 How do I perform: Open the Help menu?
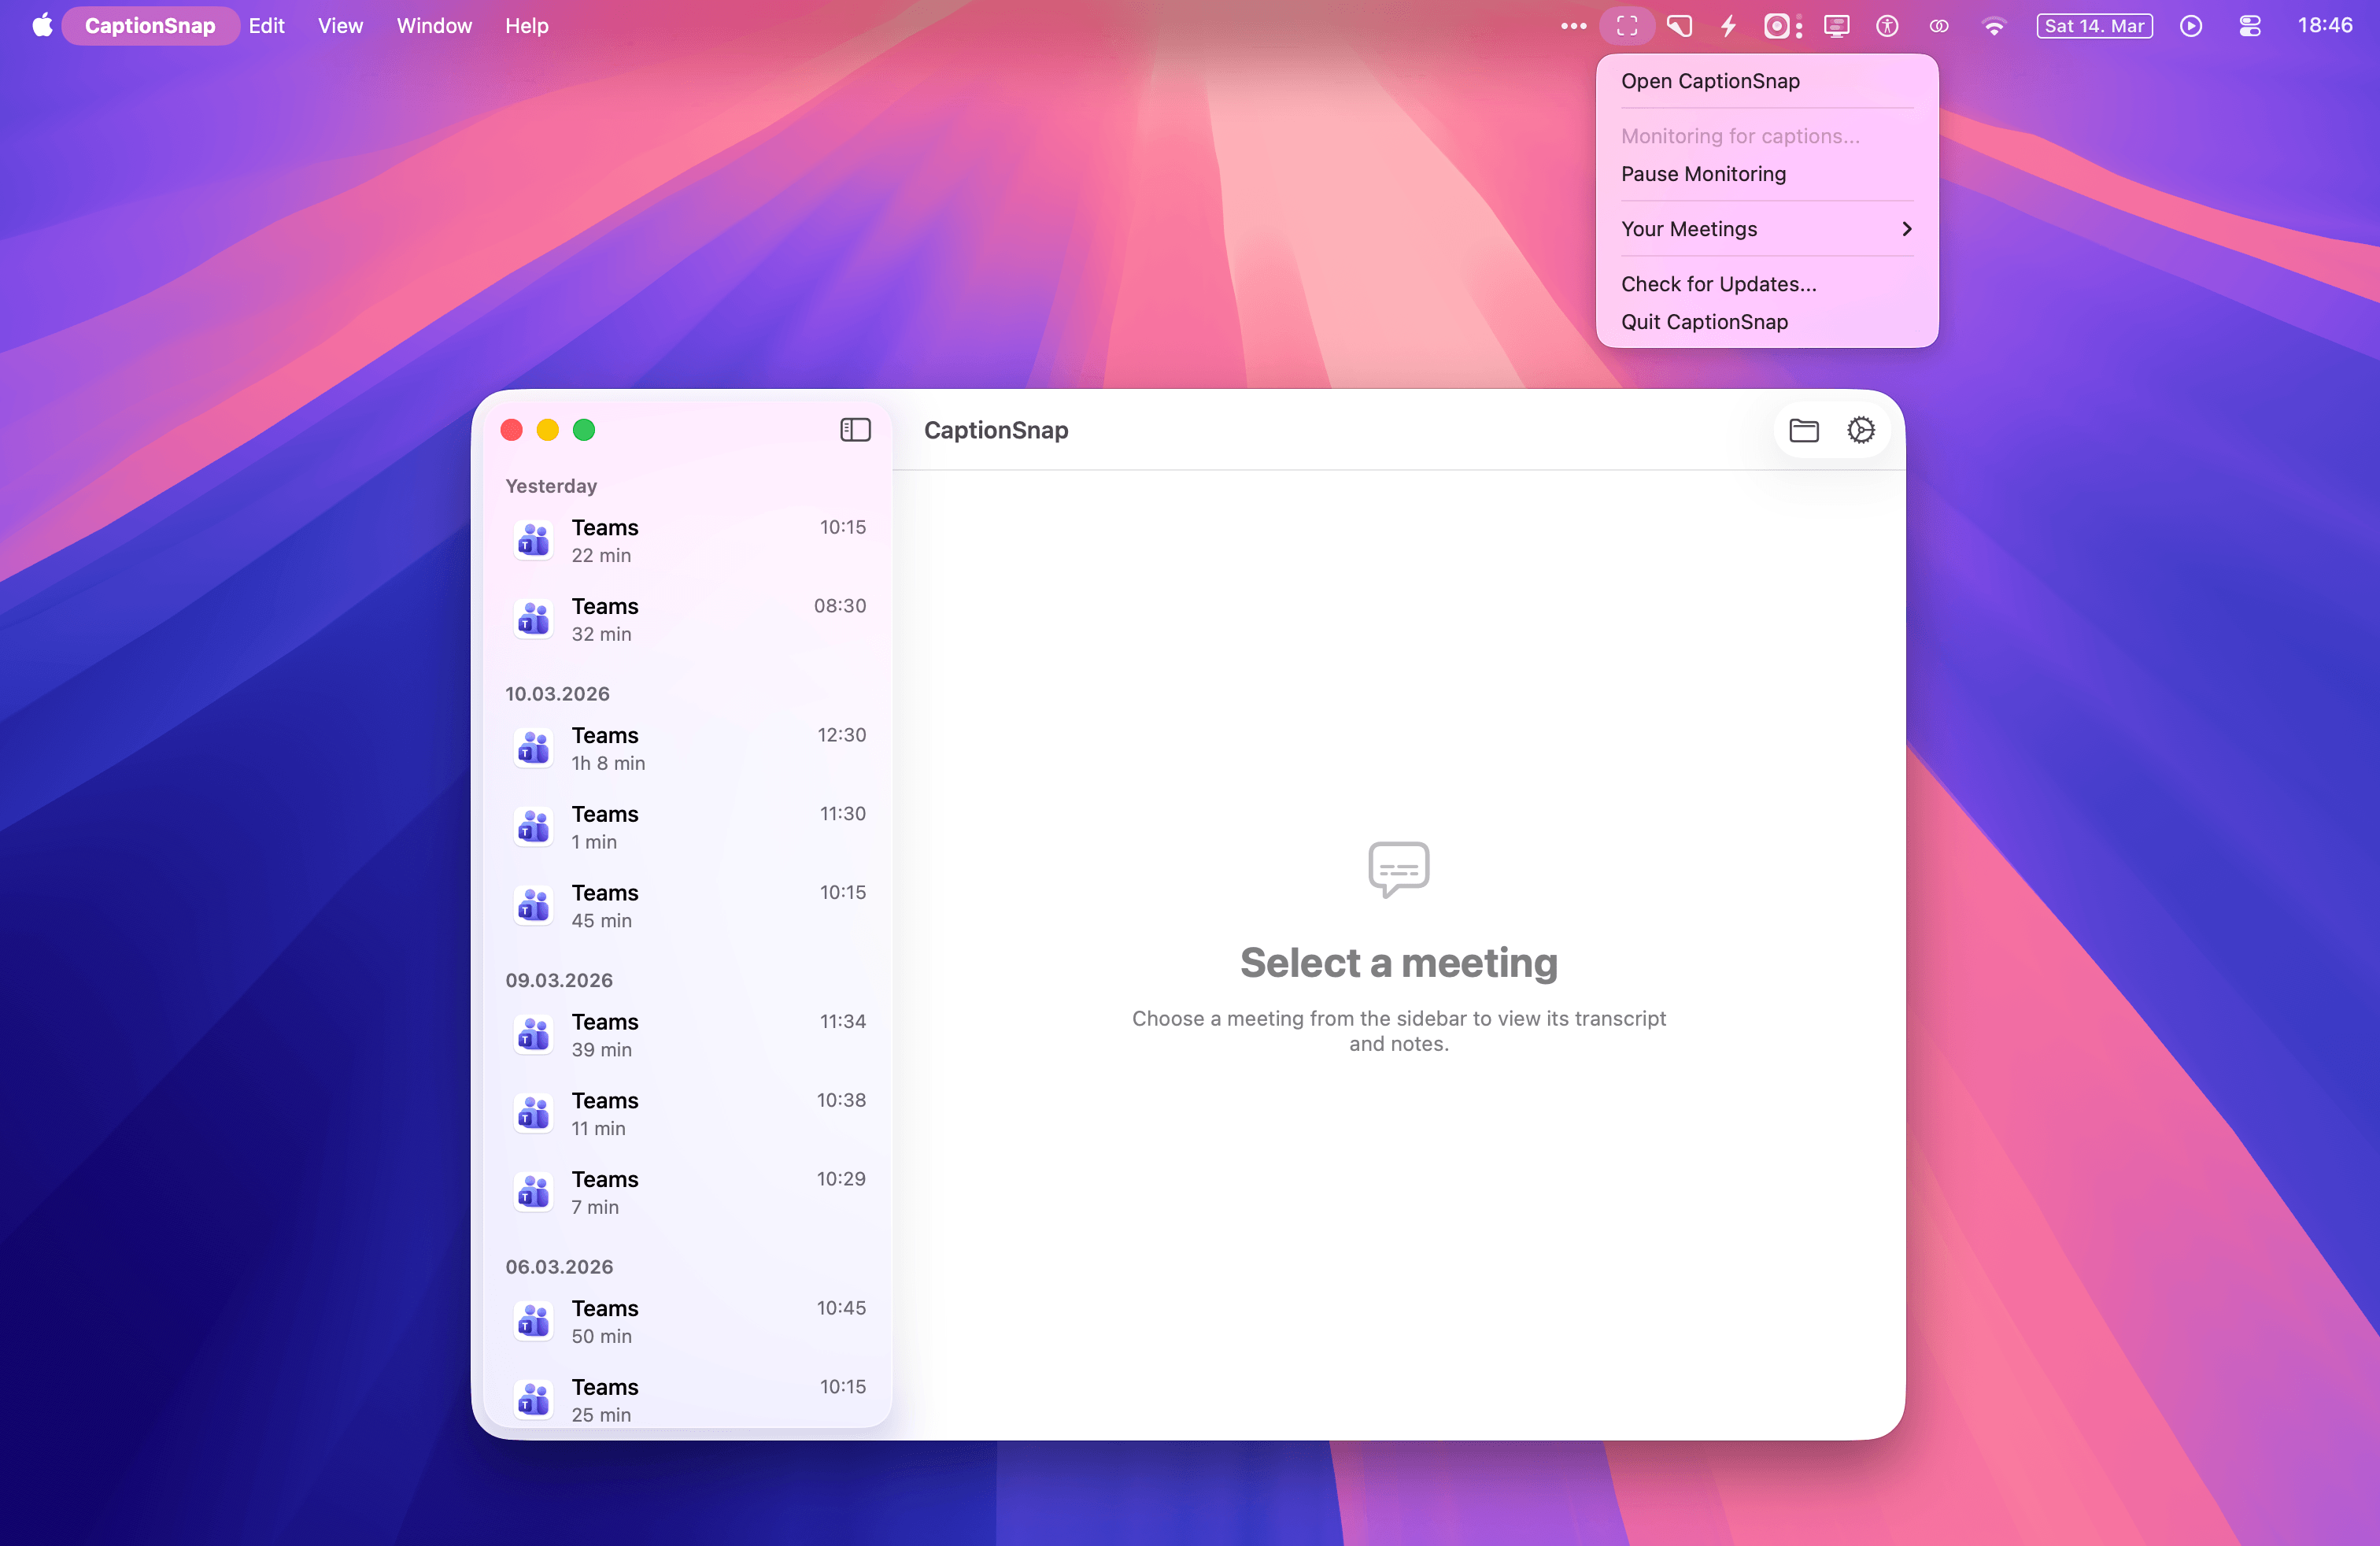526,26
